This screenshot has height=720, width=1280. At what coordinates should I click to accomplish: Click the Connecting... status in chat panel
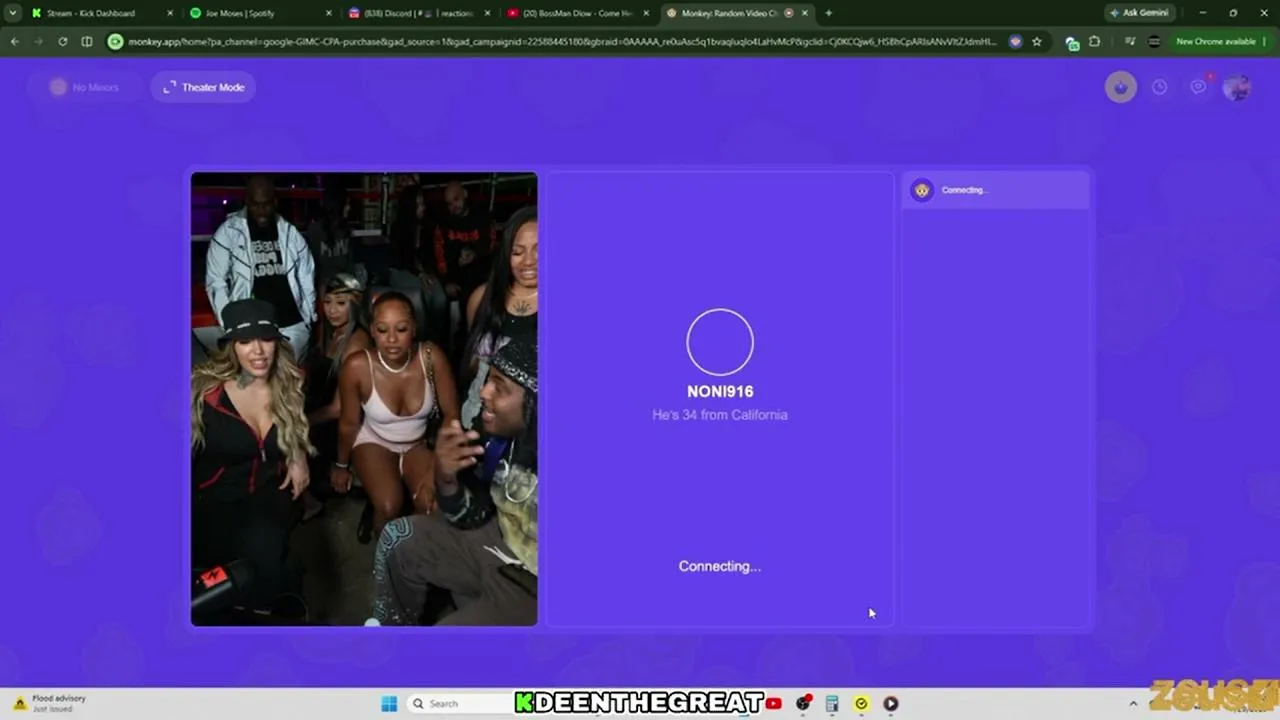964,190
